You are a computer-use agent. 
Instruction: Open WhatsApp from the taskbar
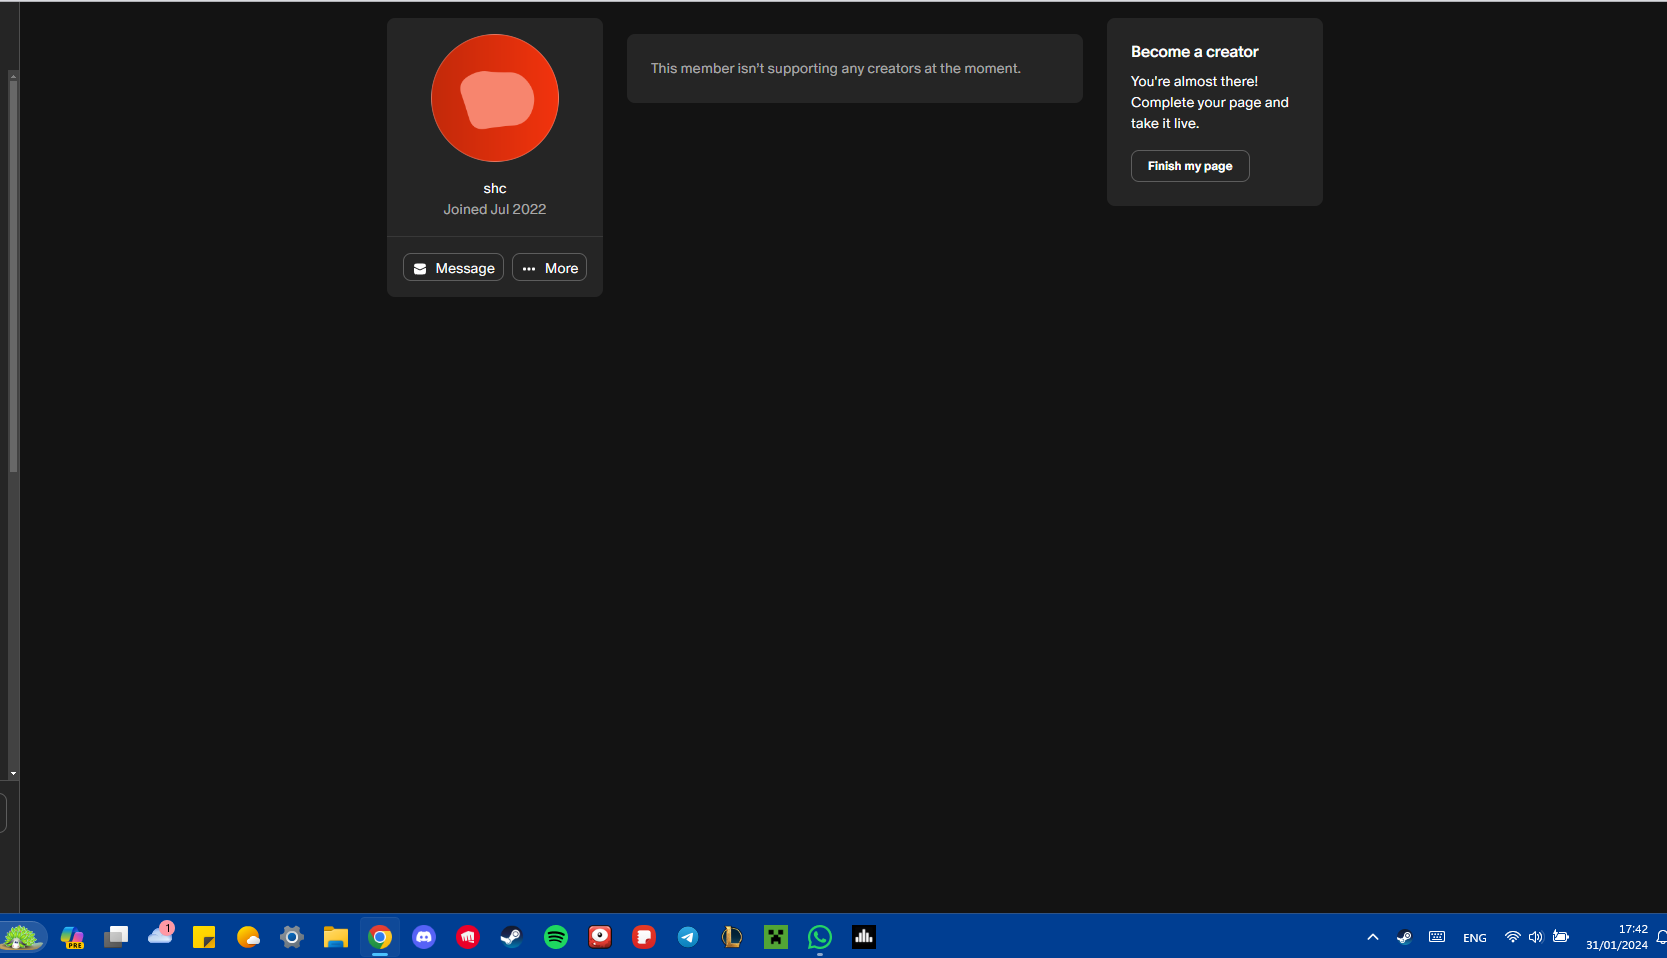820,937
